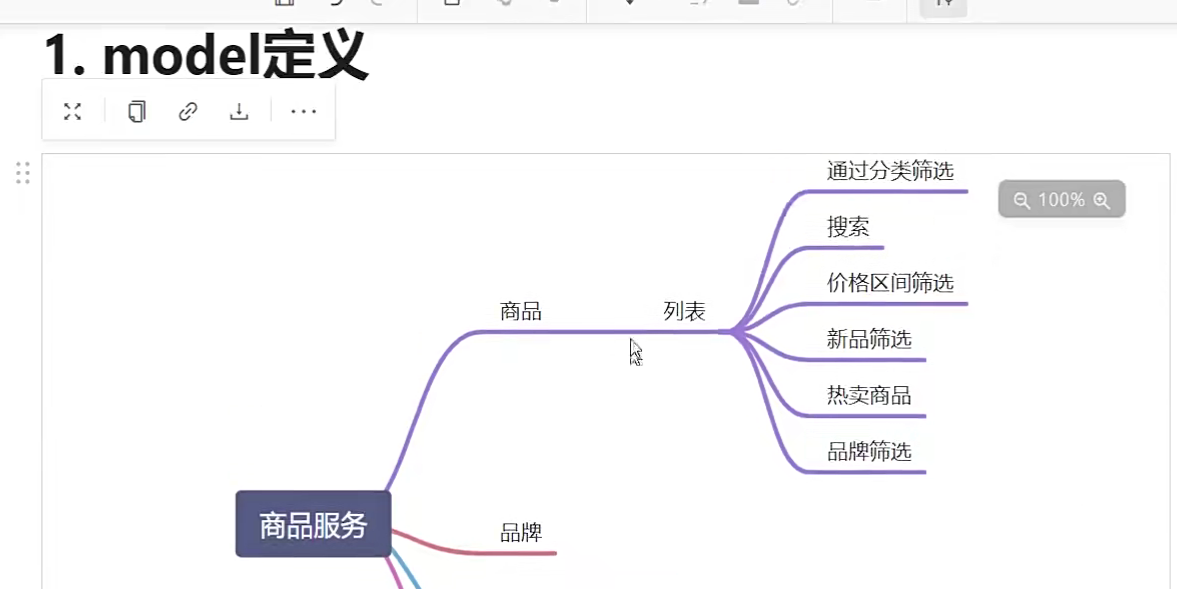Select the 通过分类筛选 leaf node

tap(889, 171)
